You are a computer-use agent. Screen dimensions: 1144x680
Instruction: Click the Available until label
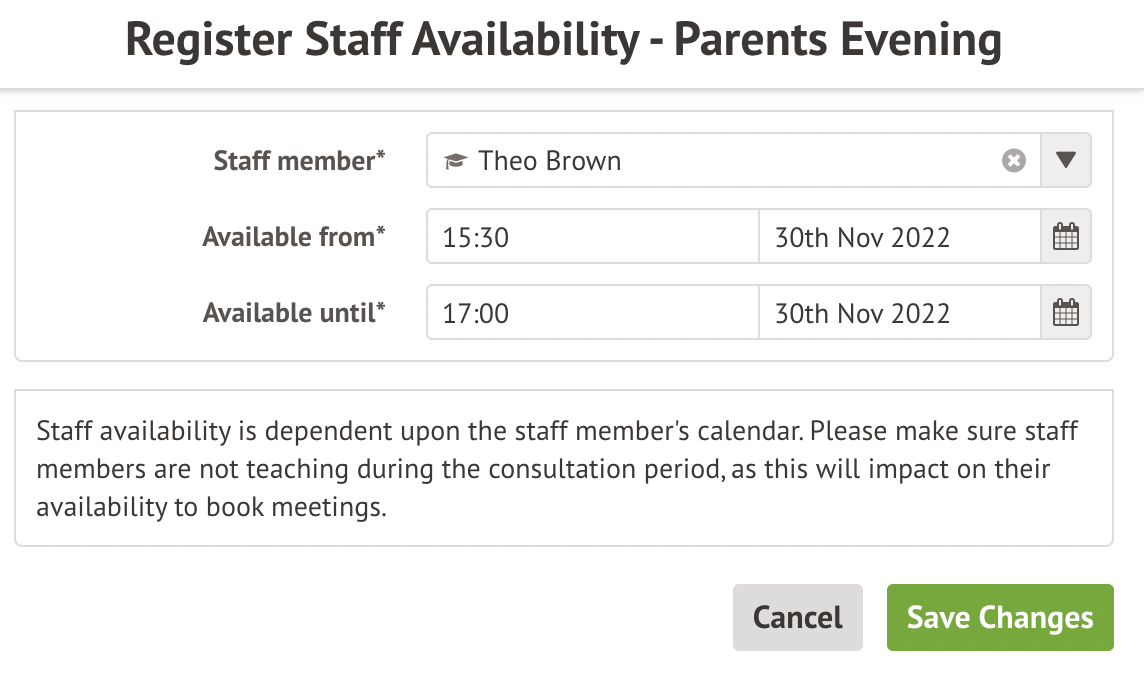[x=294, y=313]
